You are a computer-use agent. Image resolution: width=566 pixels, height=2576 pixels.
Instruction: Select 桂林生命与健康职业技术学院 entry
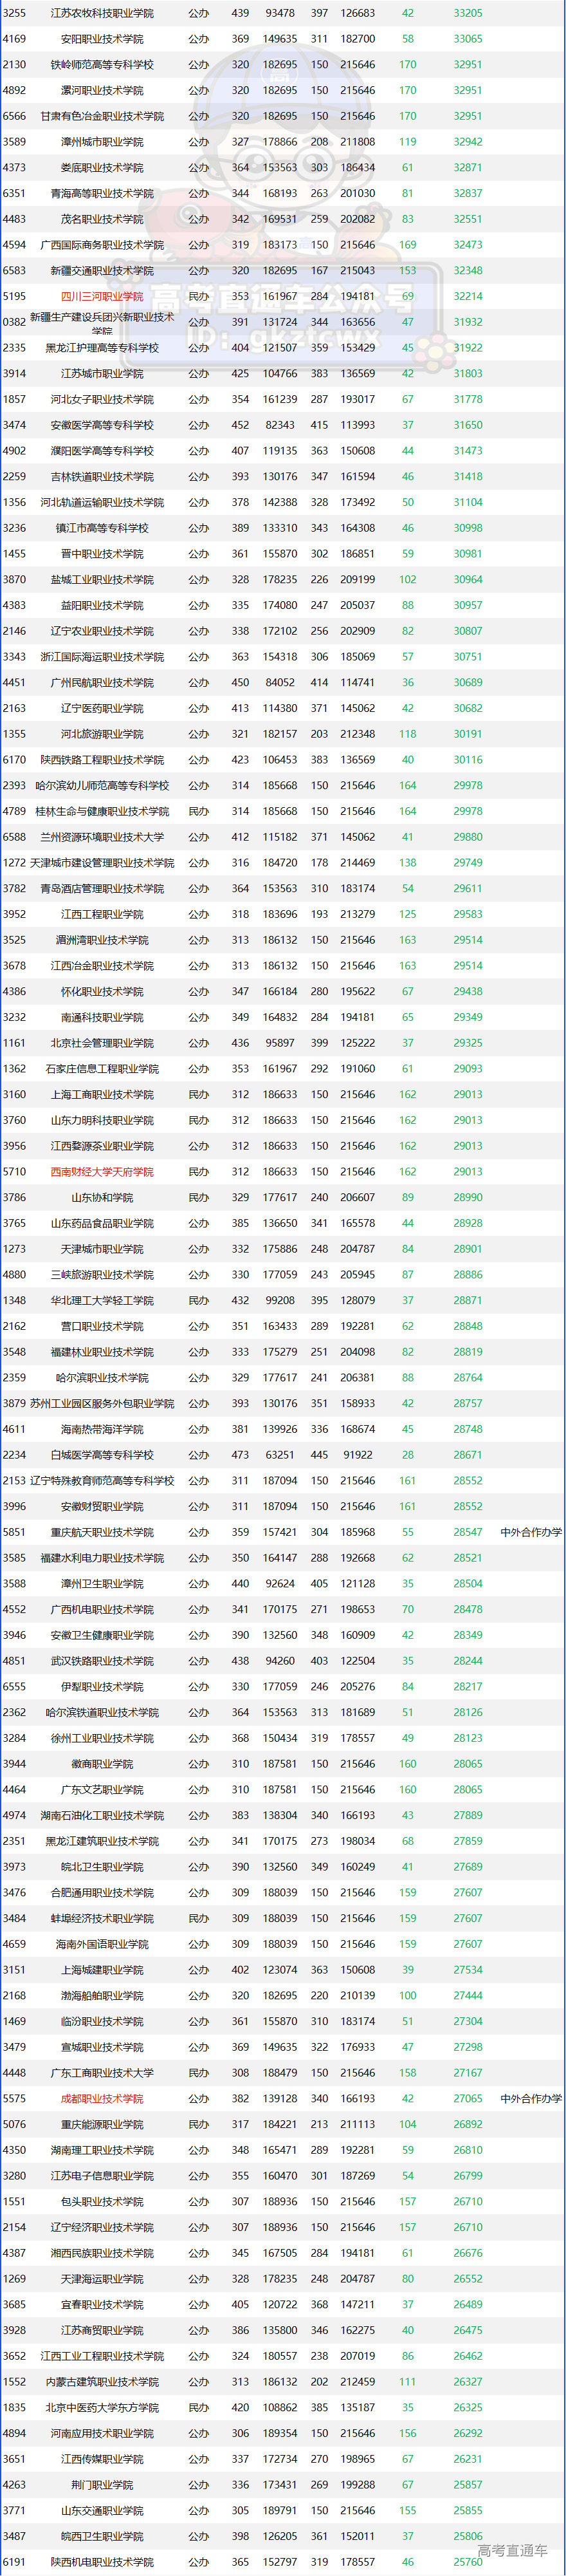point(102,812)
